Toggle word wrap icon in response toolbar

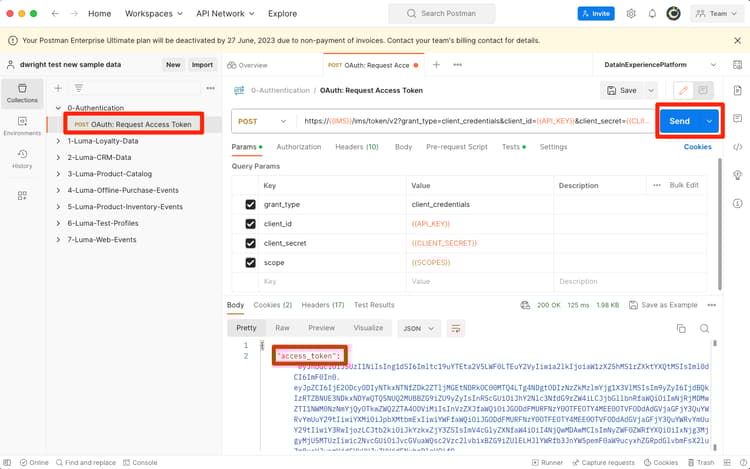pyautogui.click(x=455, y=328)
